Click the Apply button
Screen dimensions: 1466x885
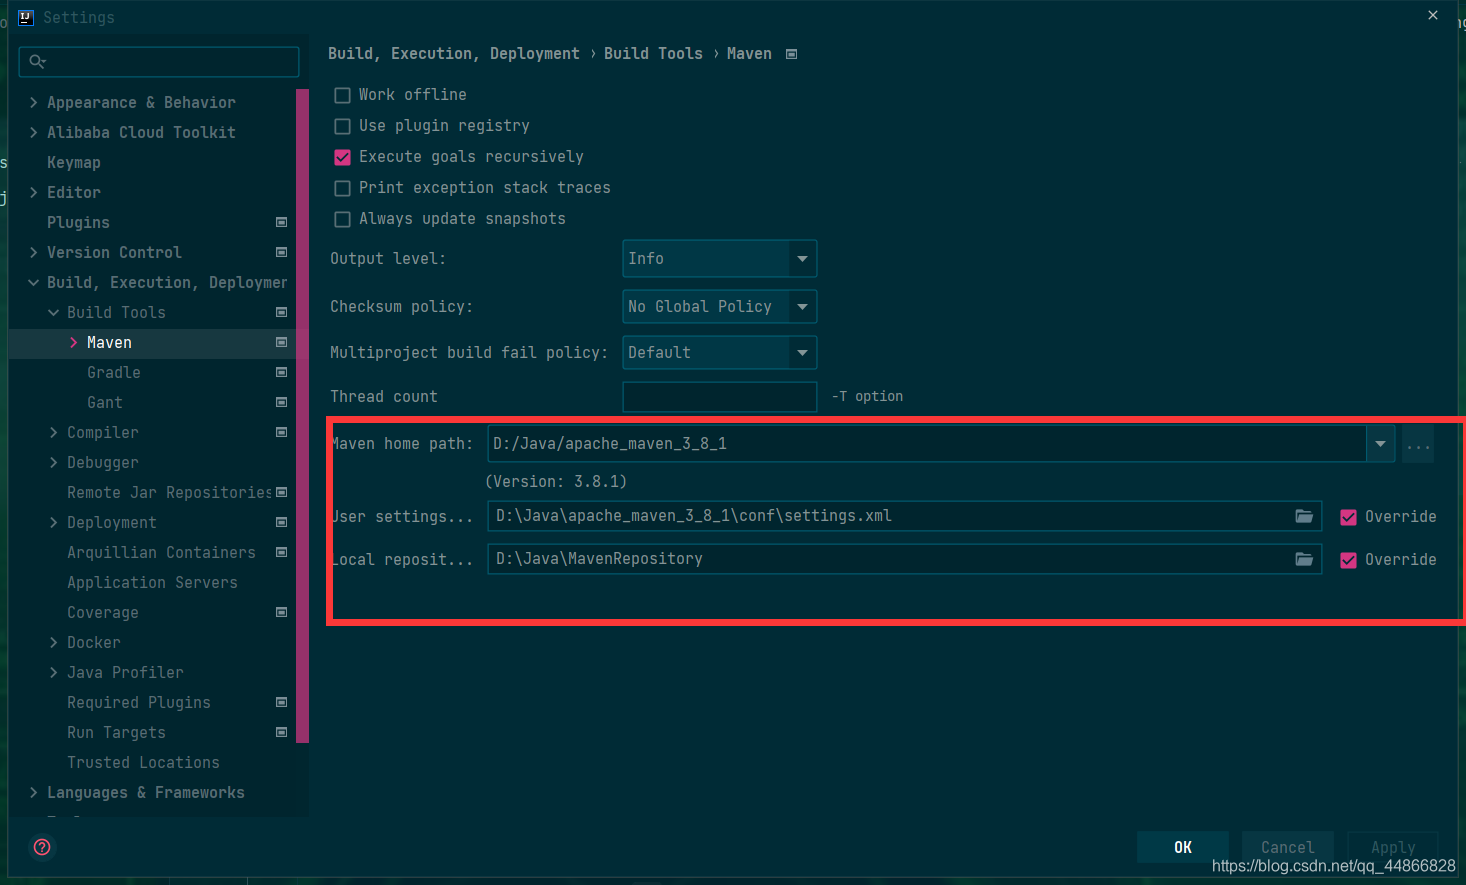pyautogui.click(x=1393, y=847)
